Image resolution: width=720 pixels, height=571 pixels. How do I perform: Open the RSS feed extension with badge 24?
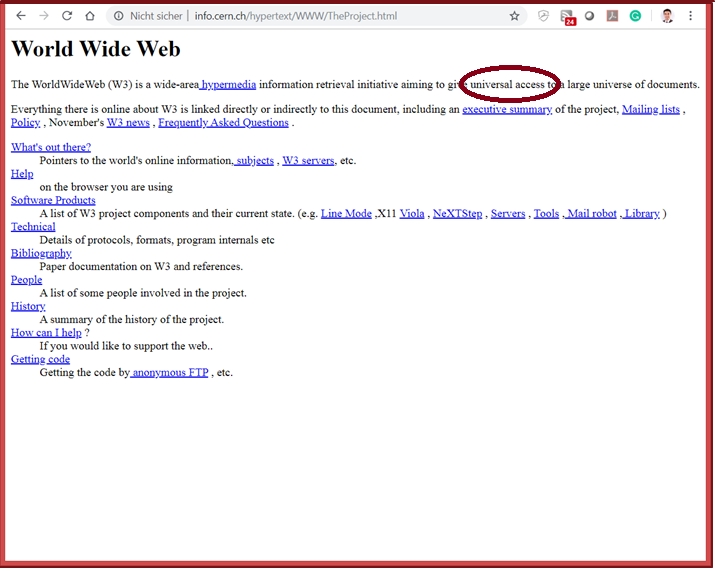click(567, 17)
